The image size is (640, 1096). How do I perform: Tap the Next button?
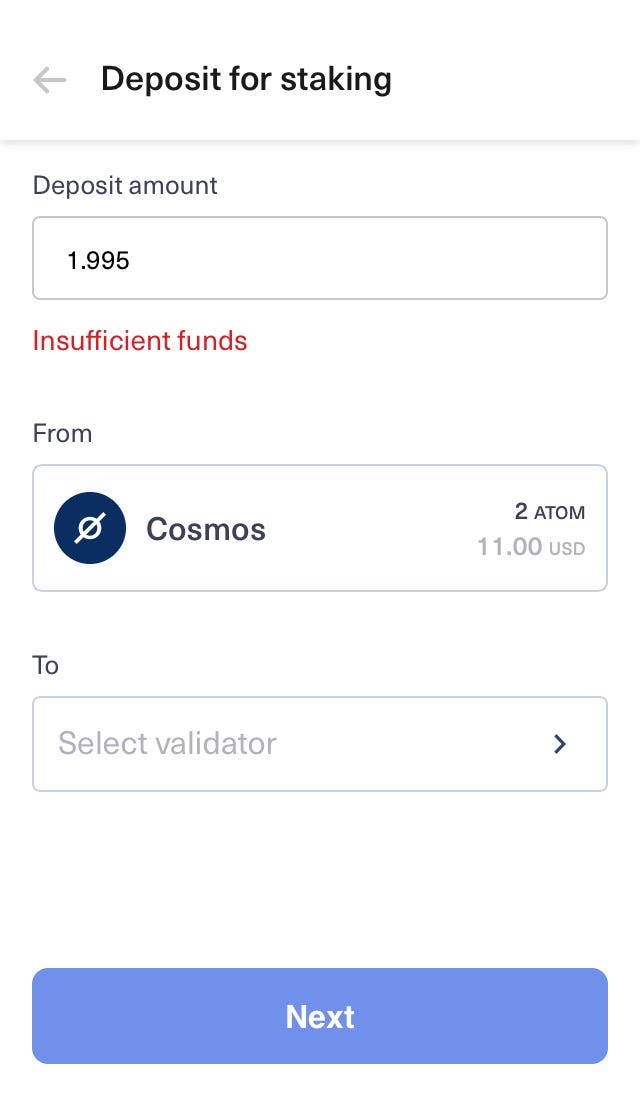(320, 1016)
